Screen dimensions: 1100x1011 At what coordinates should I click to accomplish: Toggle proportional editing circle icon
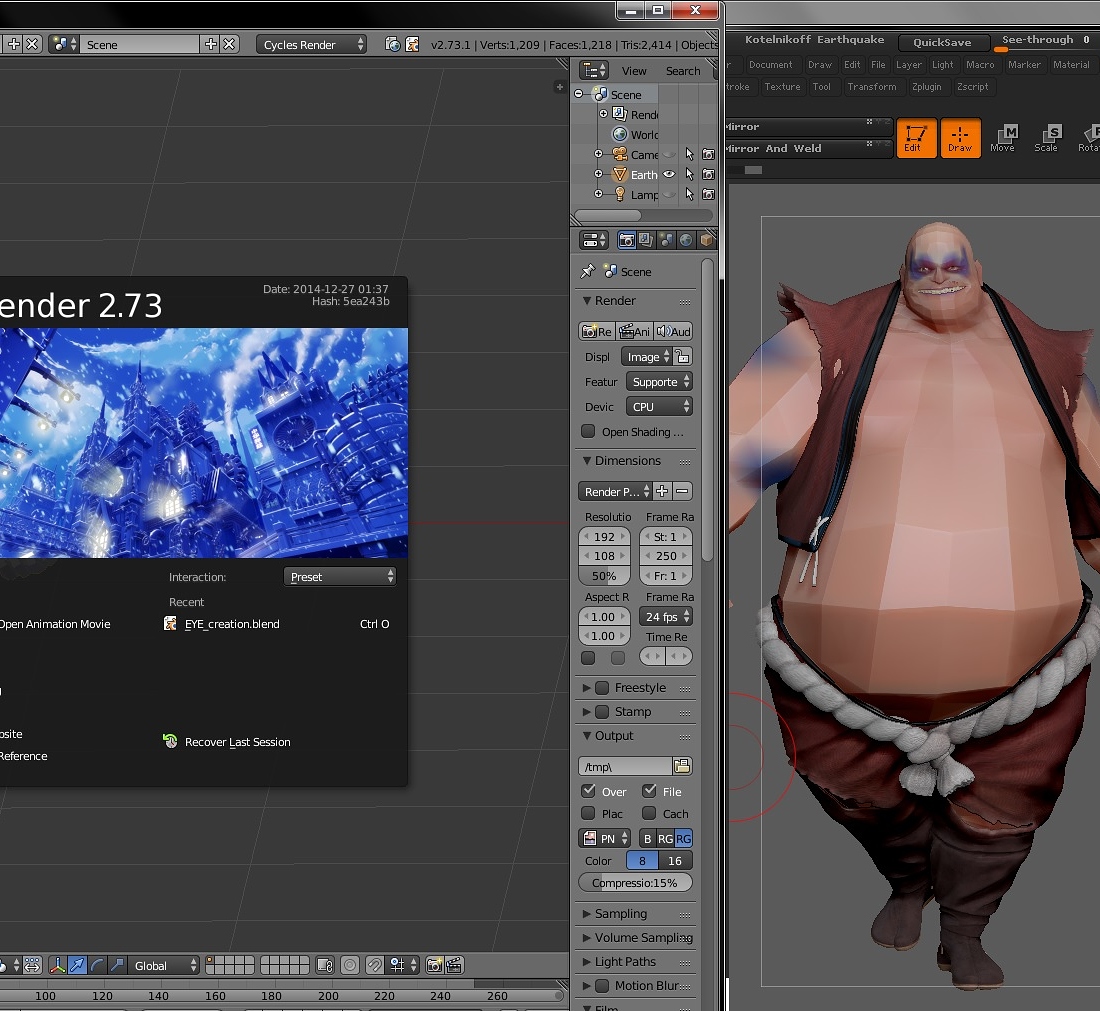click(350, 965)
